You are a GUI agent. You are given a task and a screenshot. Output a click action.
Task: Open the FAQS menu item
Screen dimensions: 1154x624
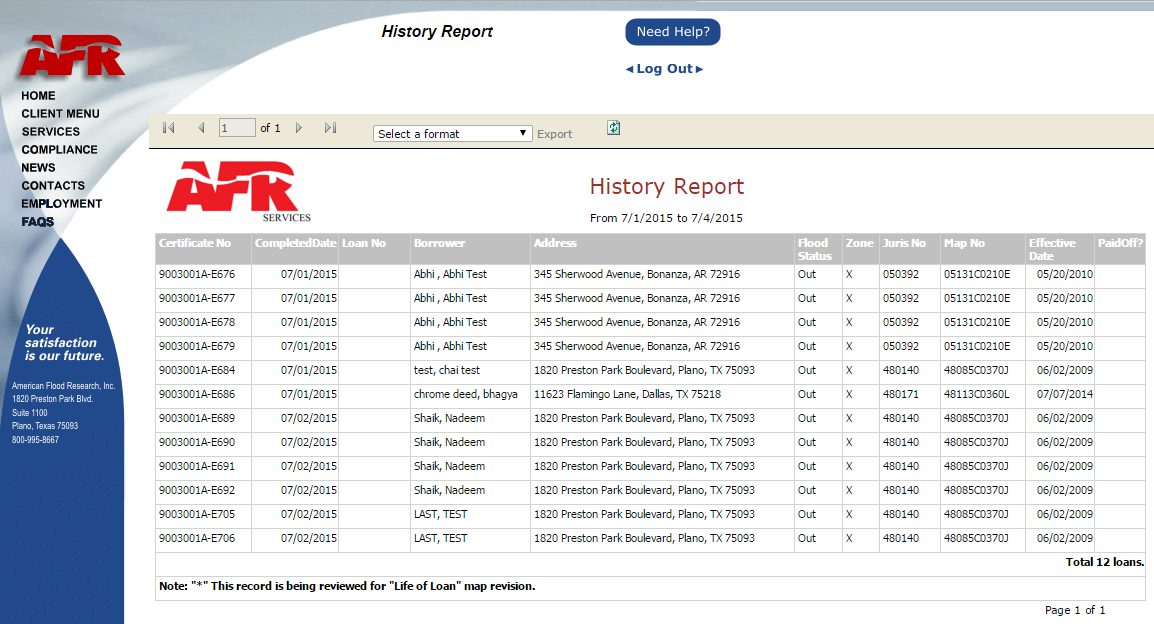[38, 221]
